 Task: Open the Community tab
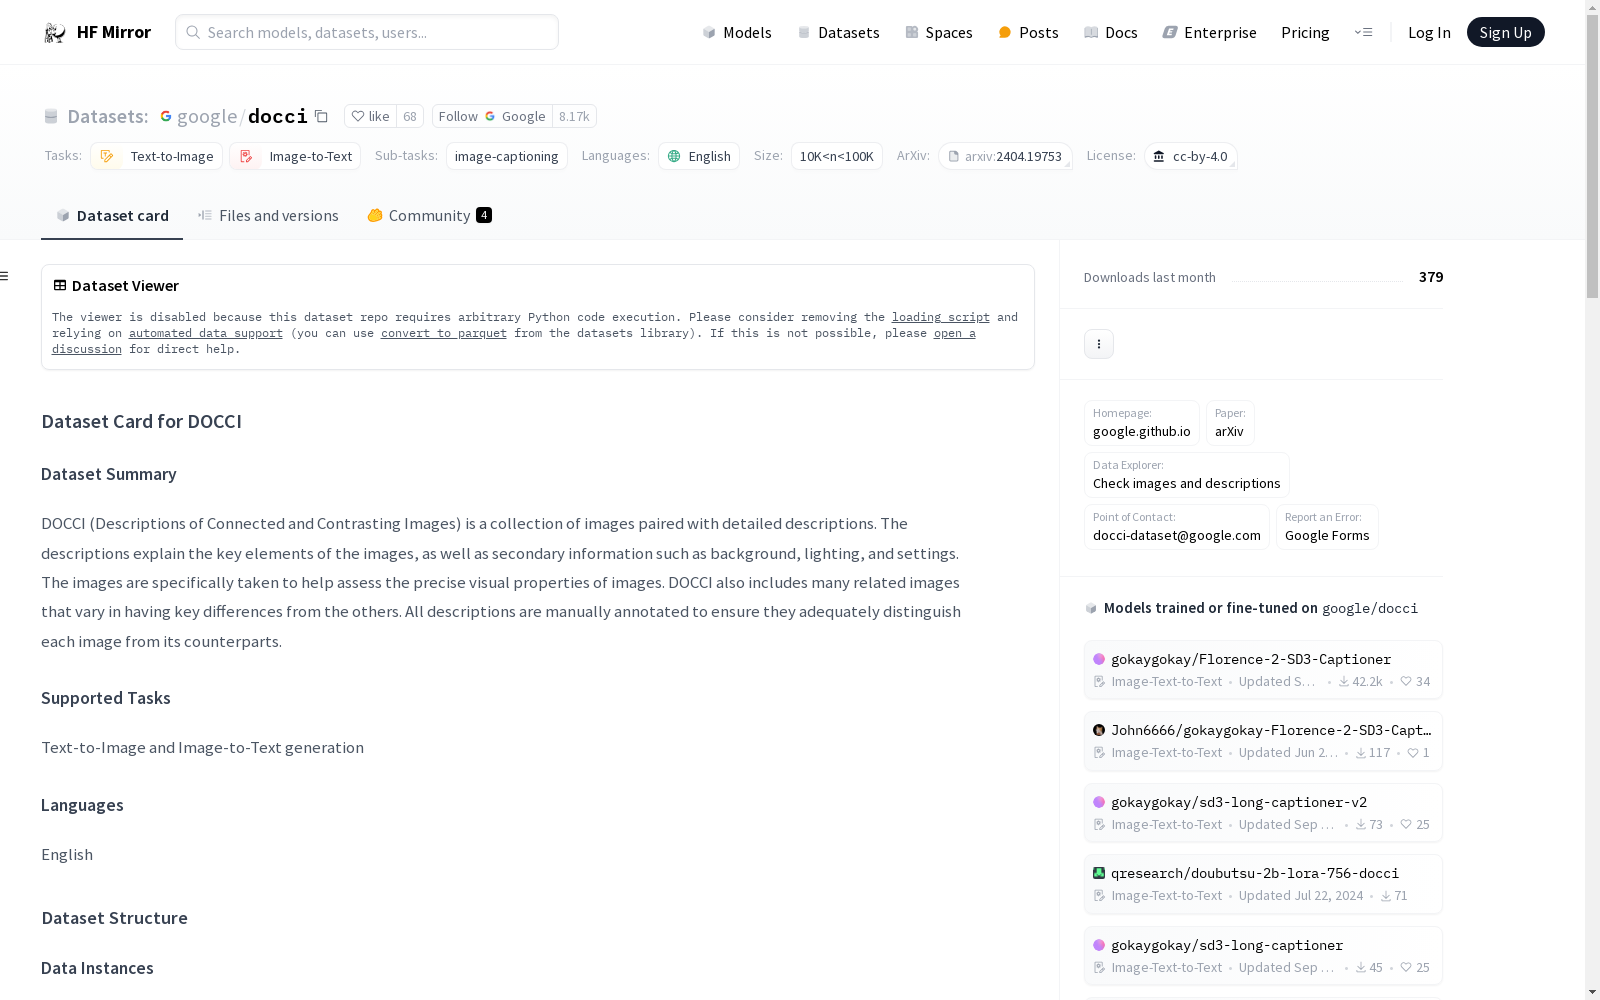click(429, 215)
